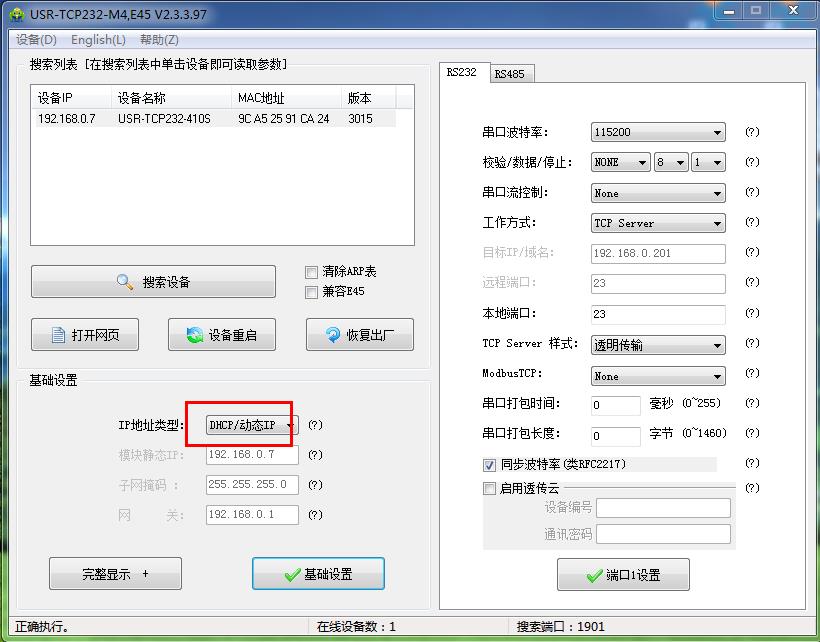Click help (?) beside 串口波特率
820x642 pixels.
tap(752, 132)
